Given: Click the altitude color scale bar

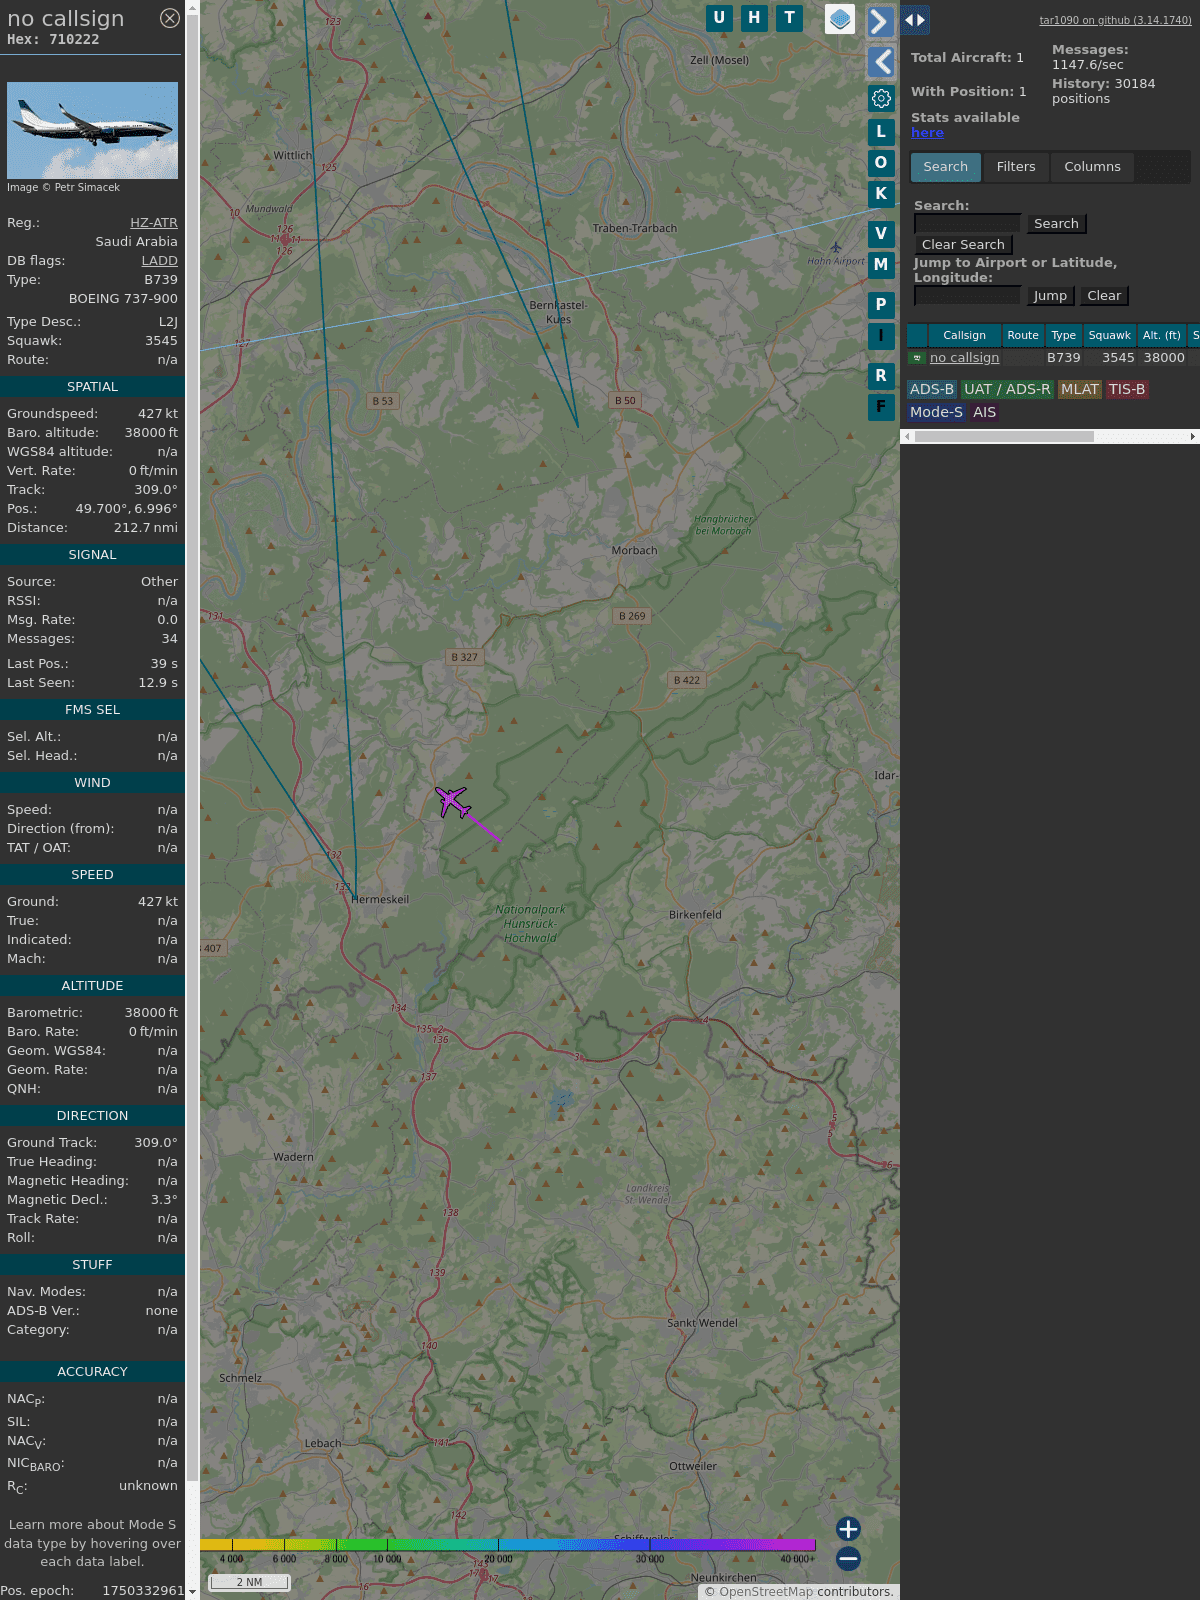Looking at the screenshot, I should point(508,1545).
